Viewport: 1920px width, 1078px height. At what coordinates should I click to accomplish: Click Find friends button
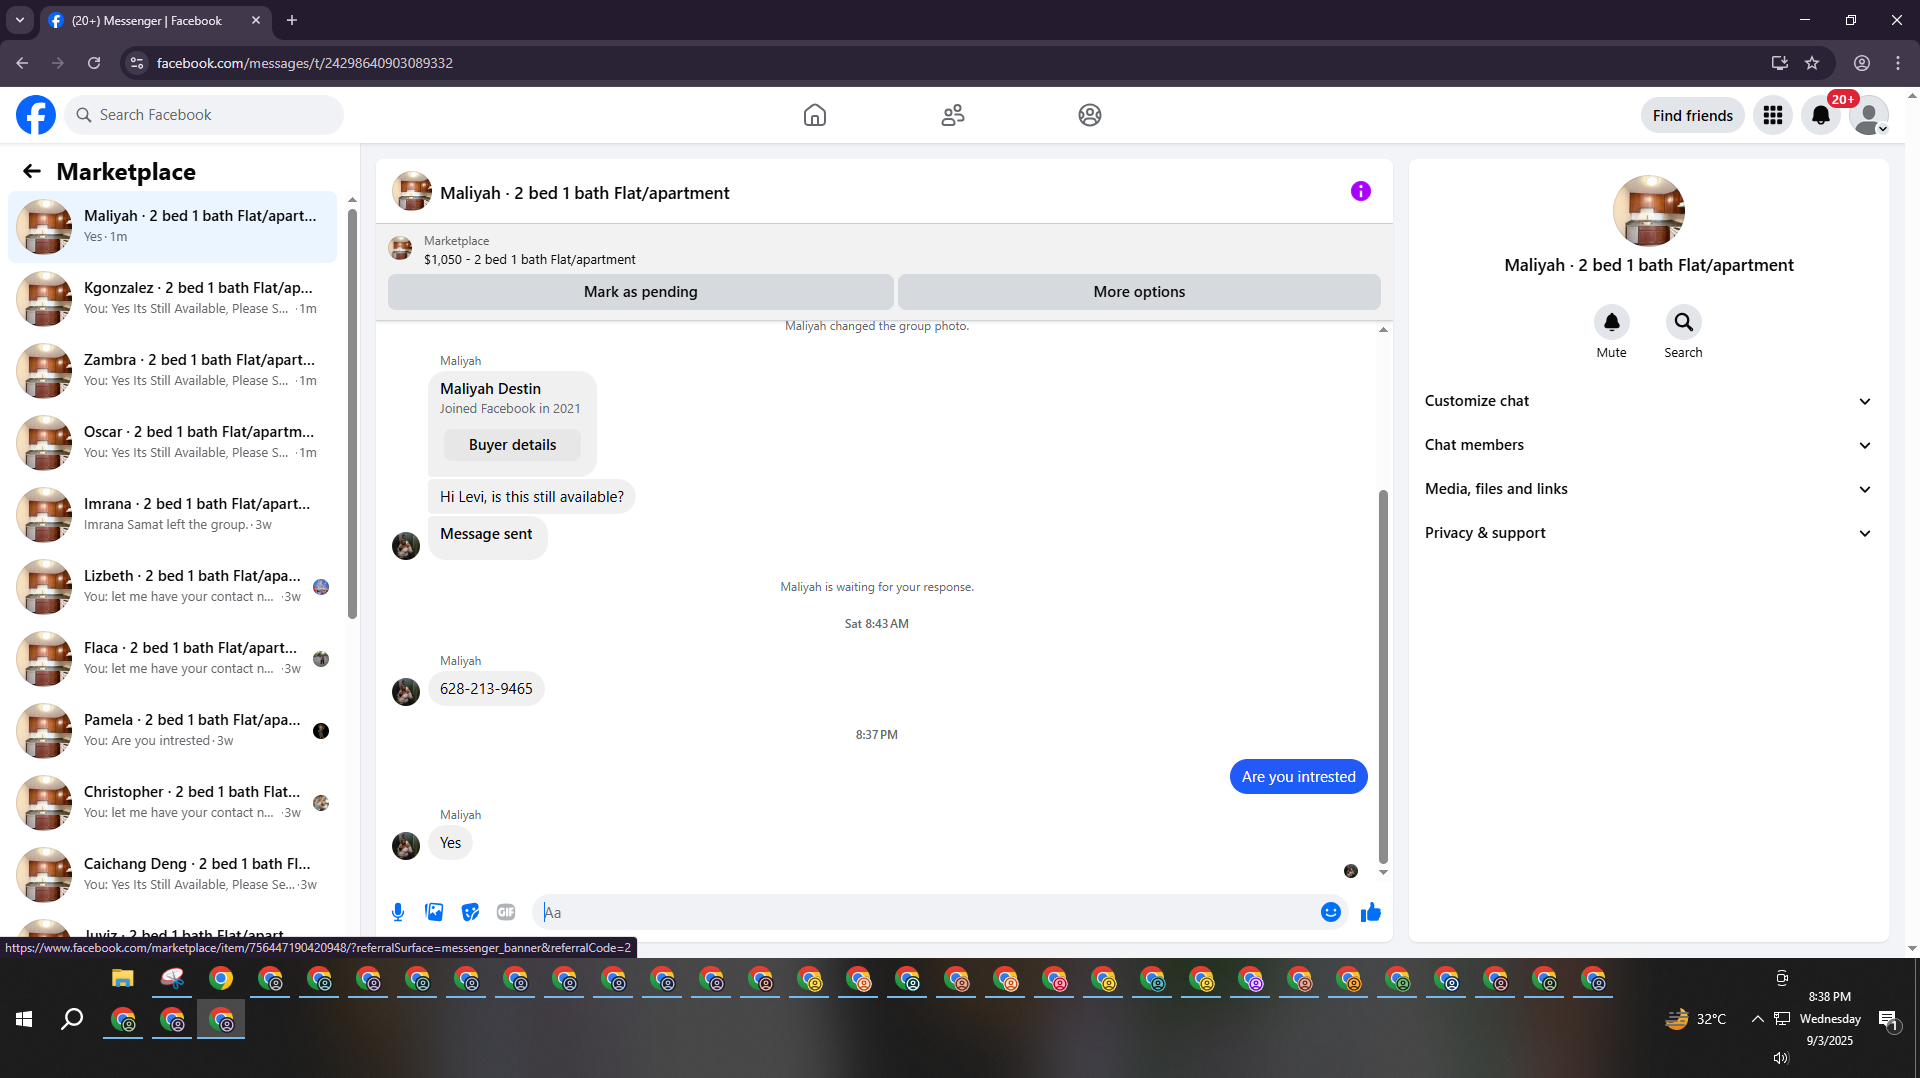point(1693,115)
